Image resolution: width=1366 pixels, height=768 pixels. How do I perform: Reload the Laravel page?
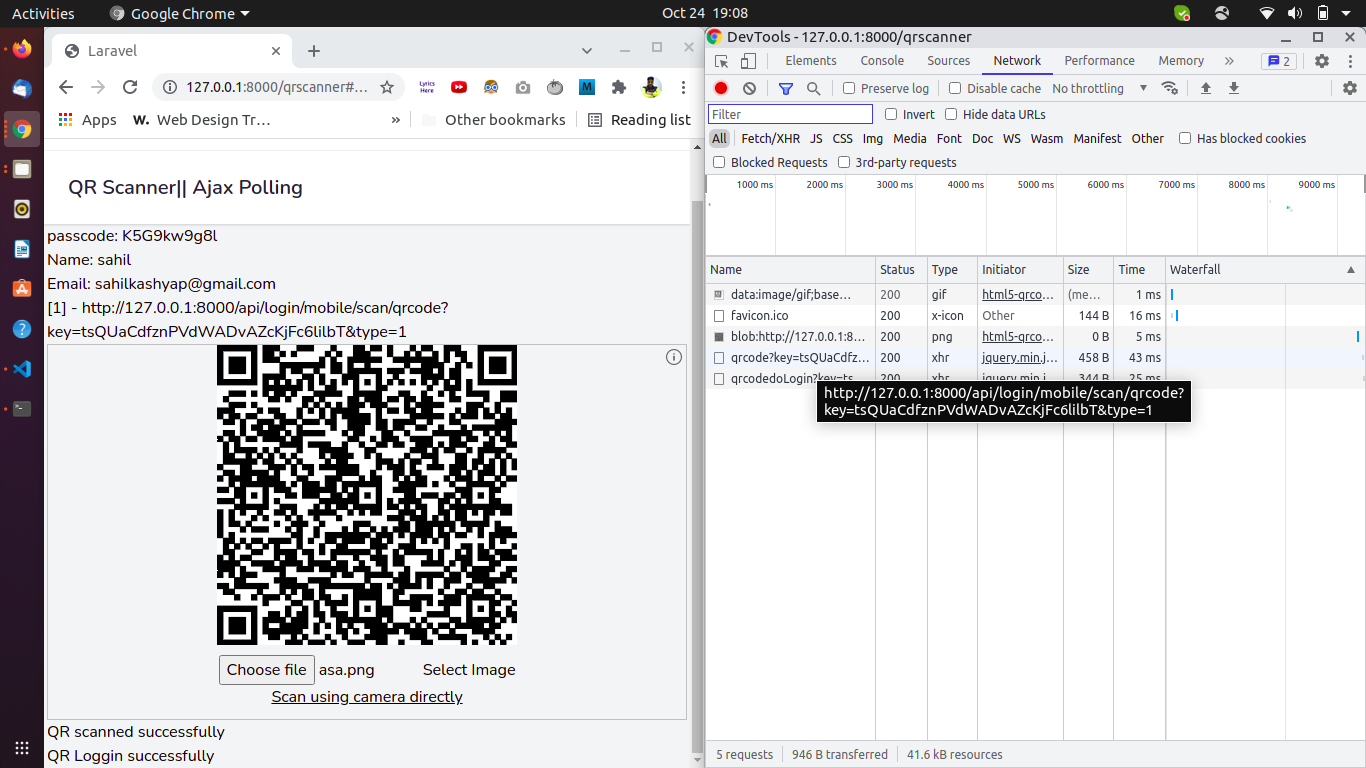130,87
